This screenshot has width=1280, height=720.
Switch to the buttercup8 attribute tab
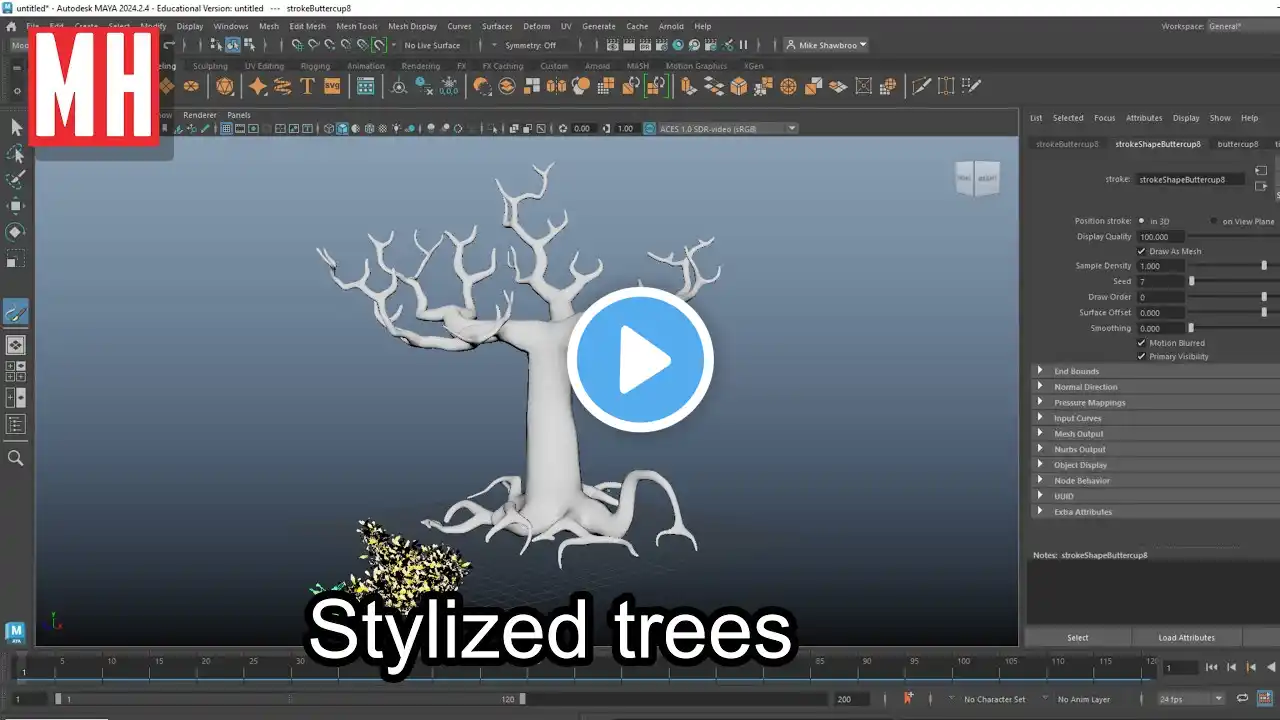point(1237,144)
